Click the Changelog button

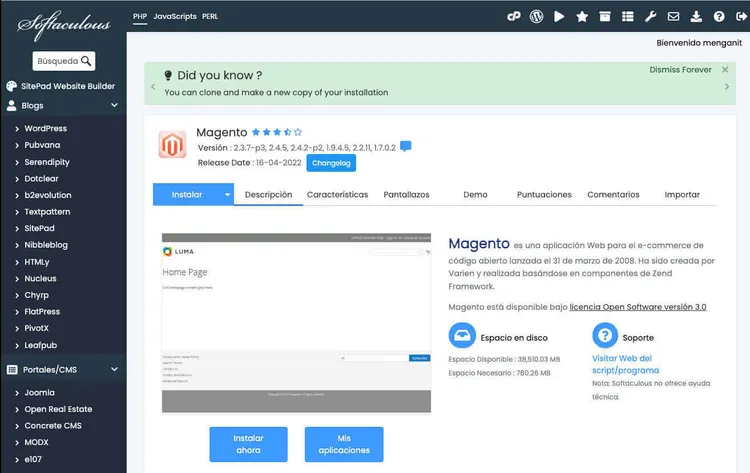[x=331, y=163]
